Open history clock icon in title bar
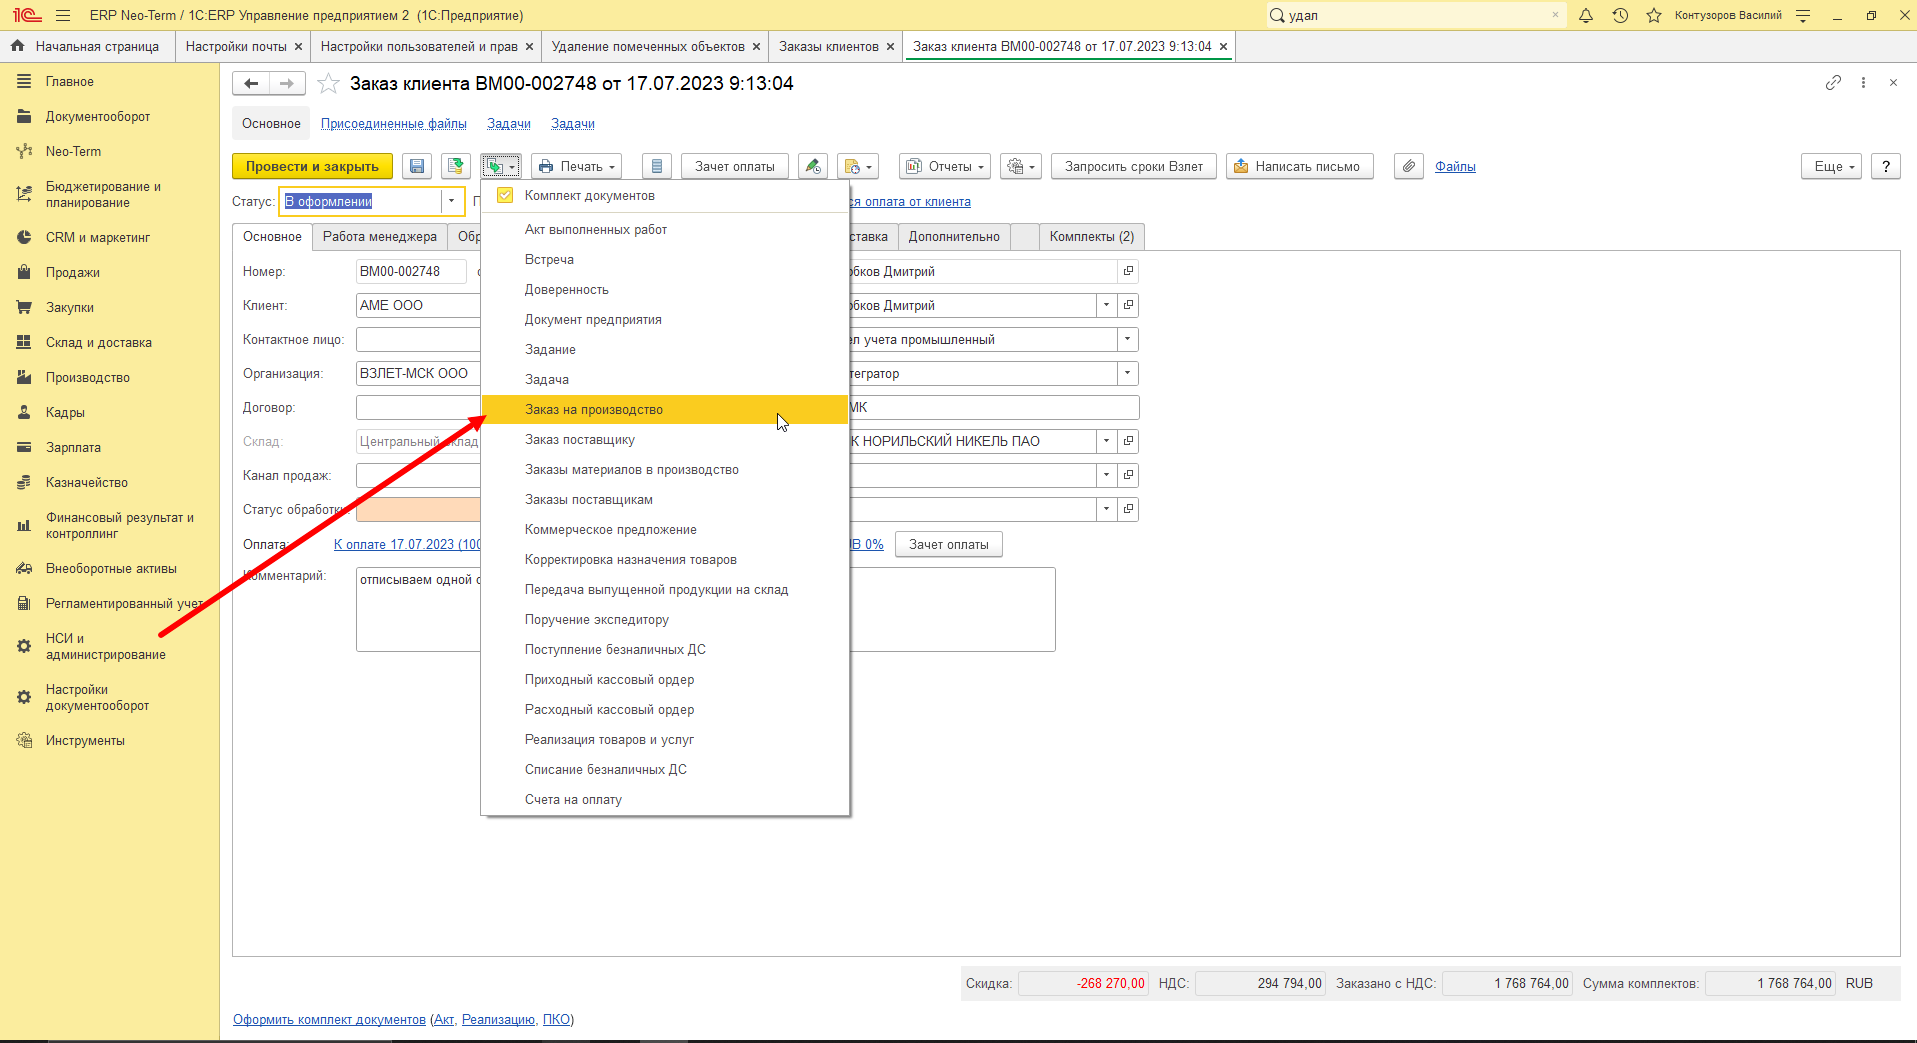Image resolution: width=1917 pixels, height=1043 pixels. [x=1620, y=15]
